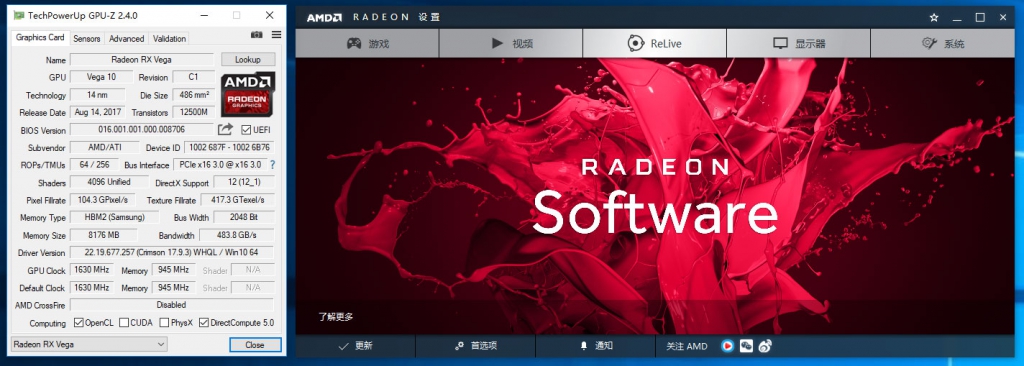Click the AMD Radeon Graphics logo in GPU-Z

click(248, 95)
